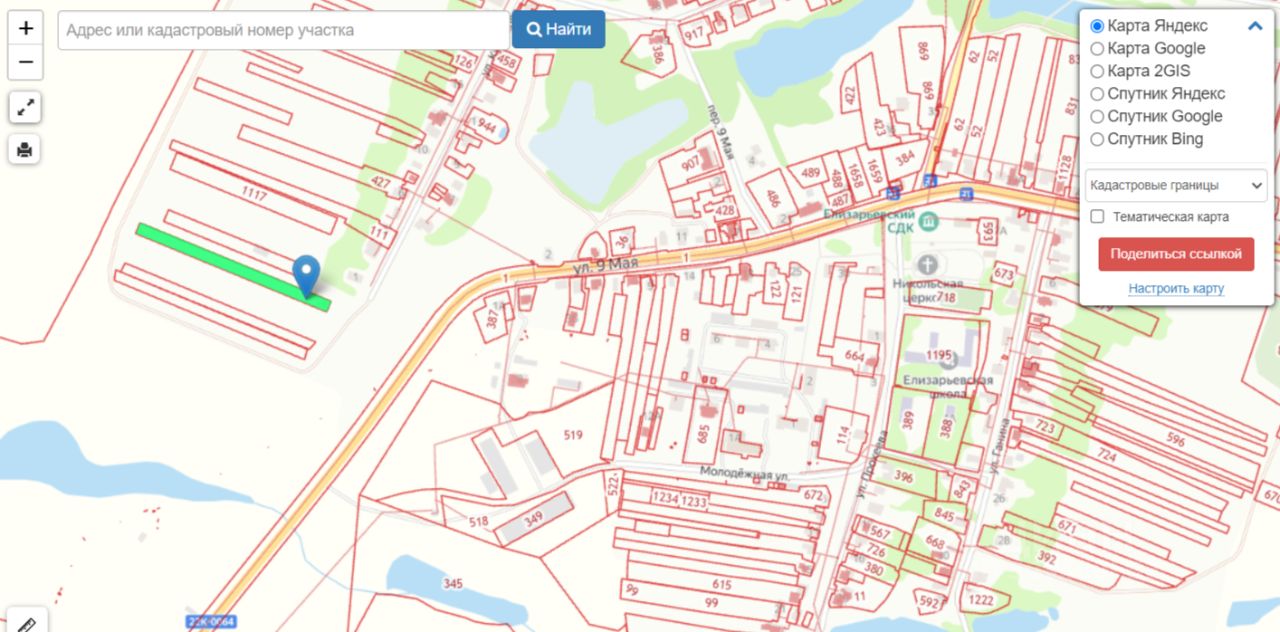The width and height of the screenshot is (1280, 632).
Task: Collapse the map layers panel chevron
Action: pos(1255,27)
